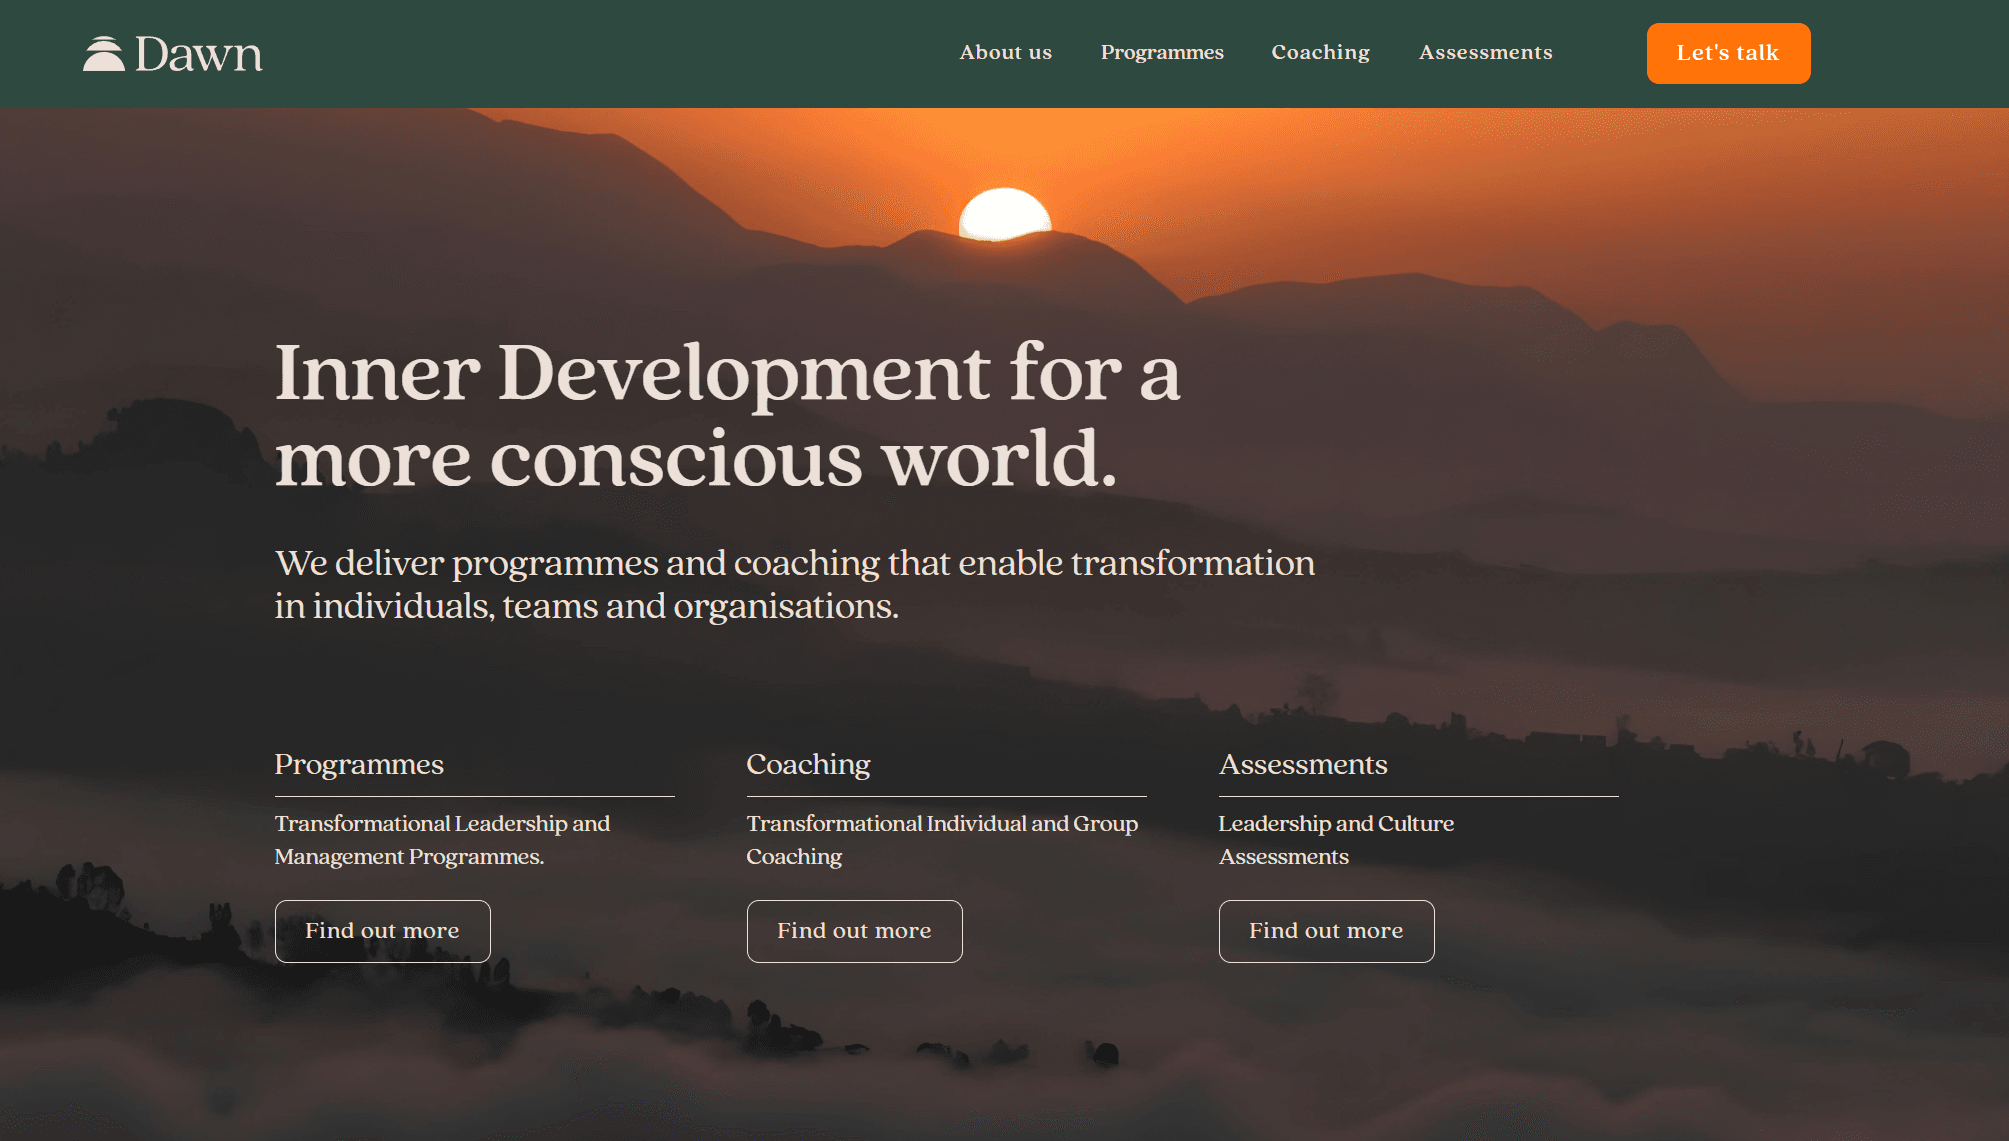Click Transformational Leadership and Management Programmes text
This screenshot has width=2009, height=1141.
click(442, 840)
